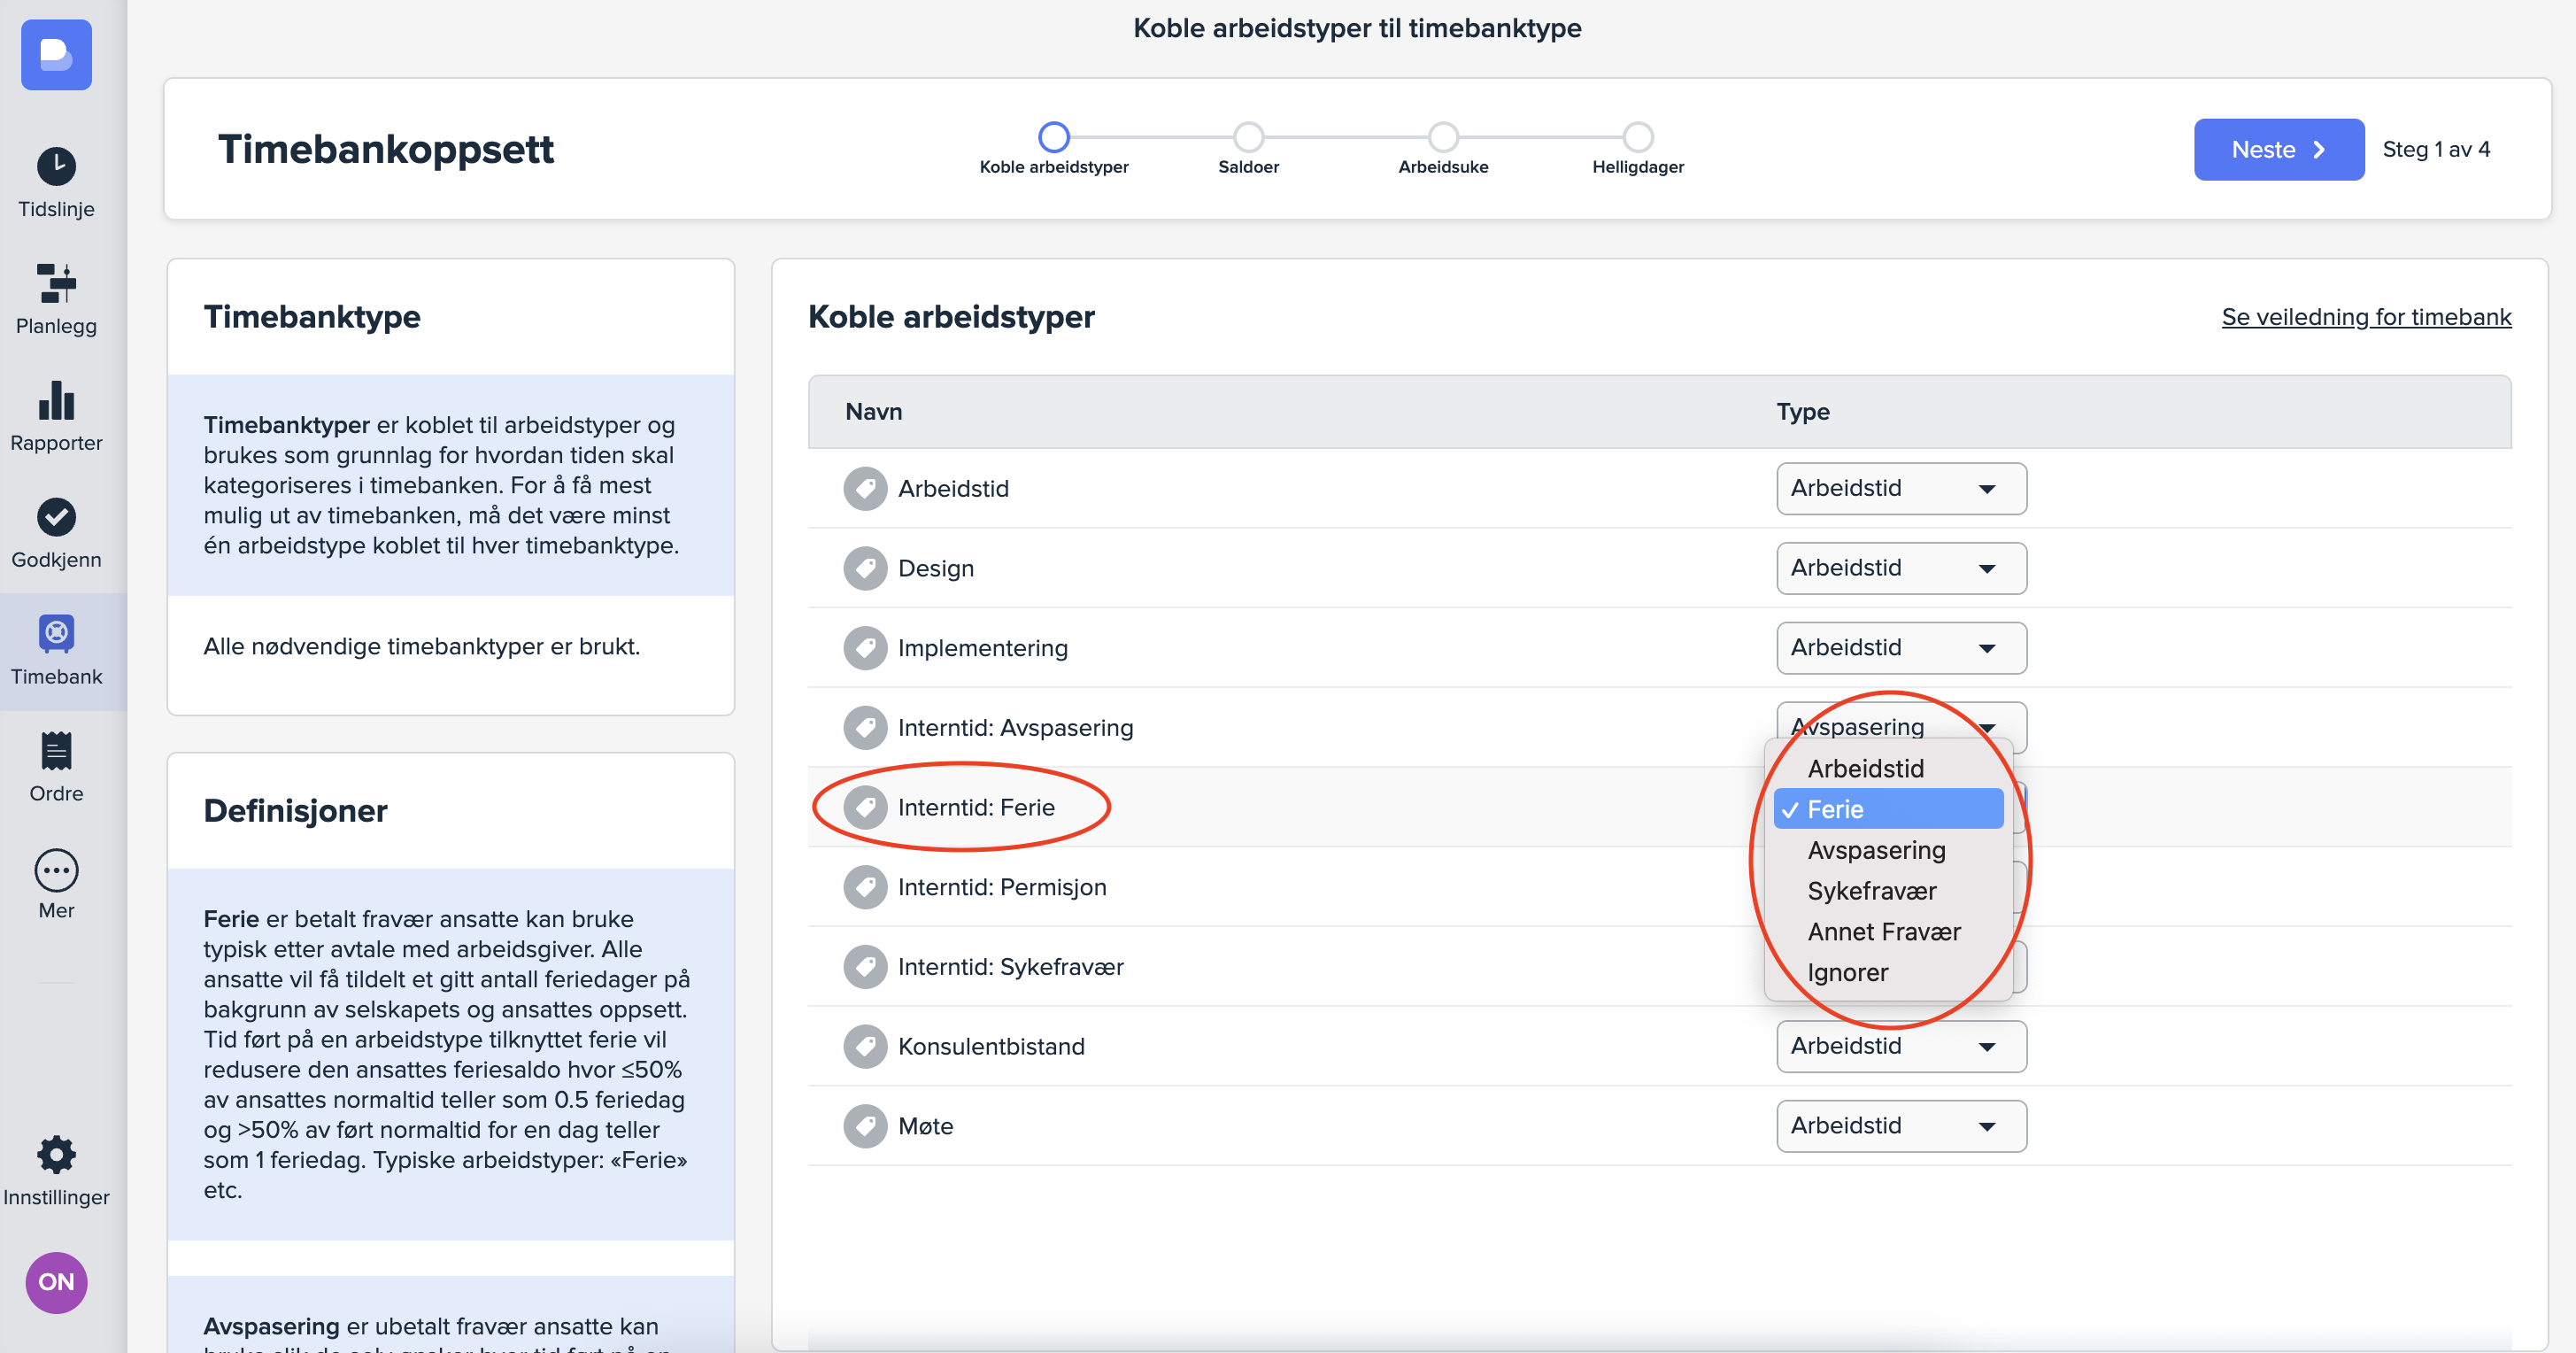Image resolution: width=2576 pixels, height=1353 pixels.
Task: Click the blue Neste button
Action: coord(2277,150)
